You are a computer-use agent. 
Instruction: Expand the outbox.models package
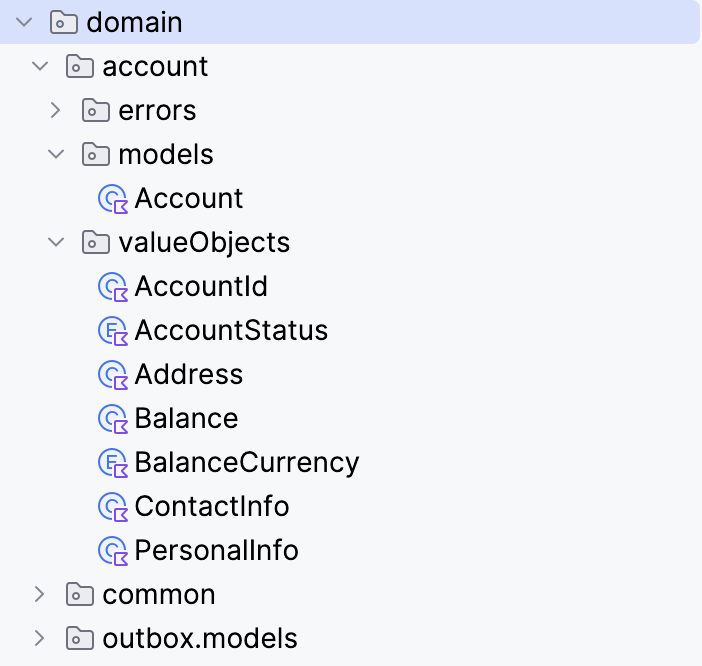click(x=40, y=638)
